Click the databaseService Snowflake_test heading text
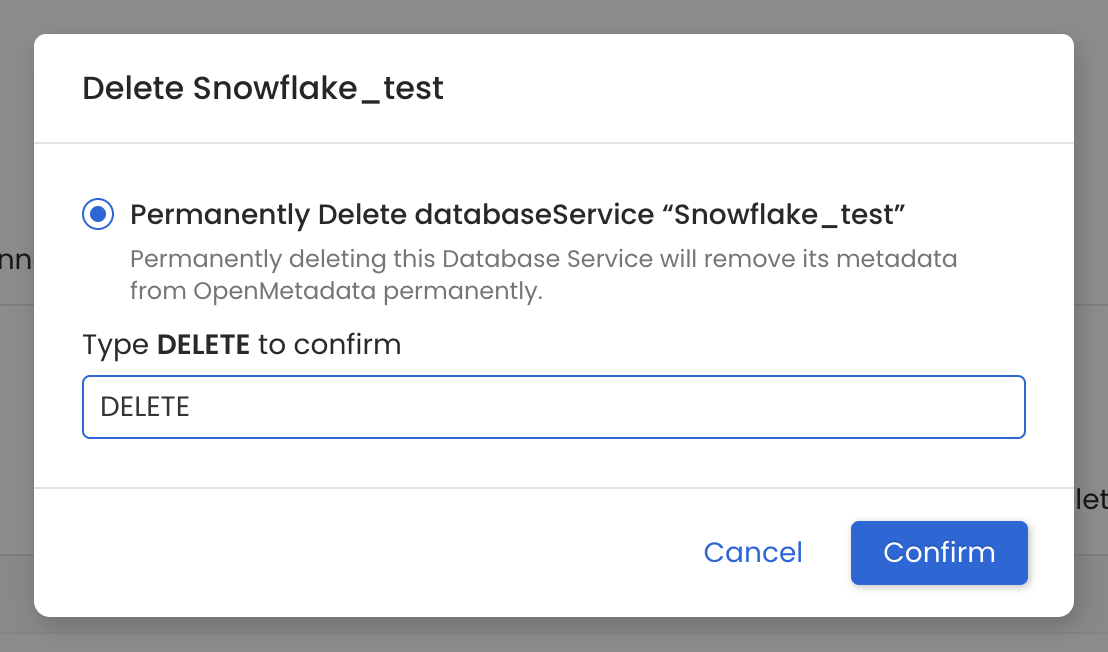This screenshot has width=1108, height=652. 516,213
